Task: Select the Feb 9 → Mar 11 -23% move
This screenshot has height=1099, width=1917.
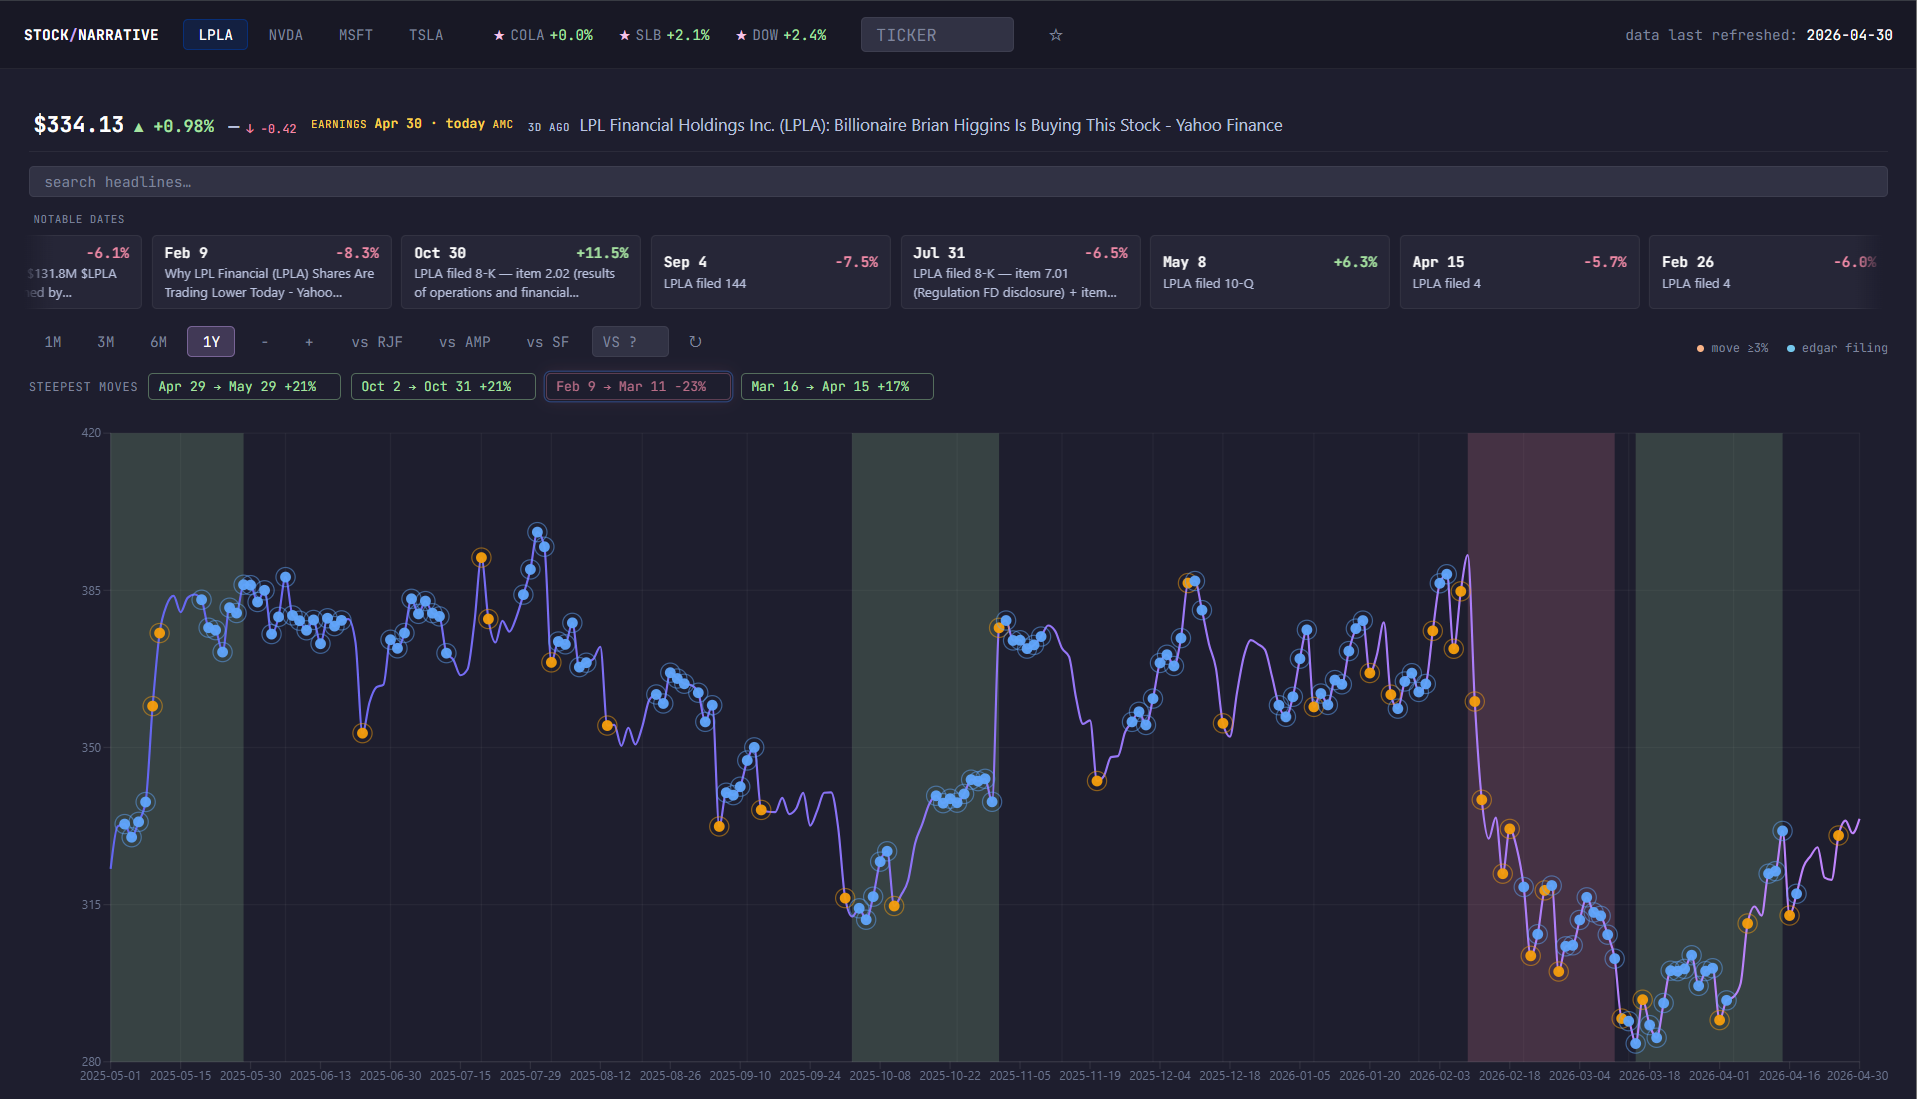Action: pos(638,386)
